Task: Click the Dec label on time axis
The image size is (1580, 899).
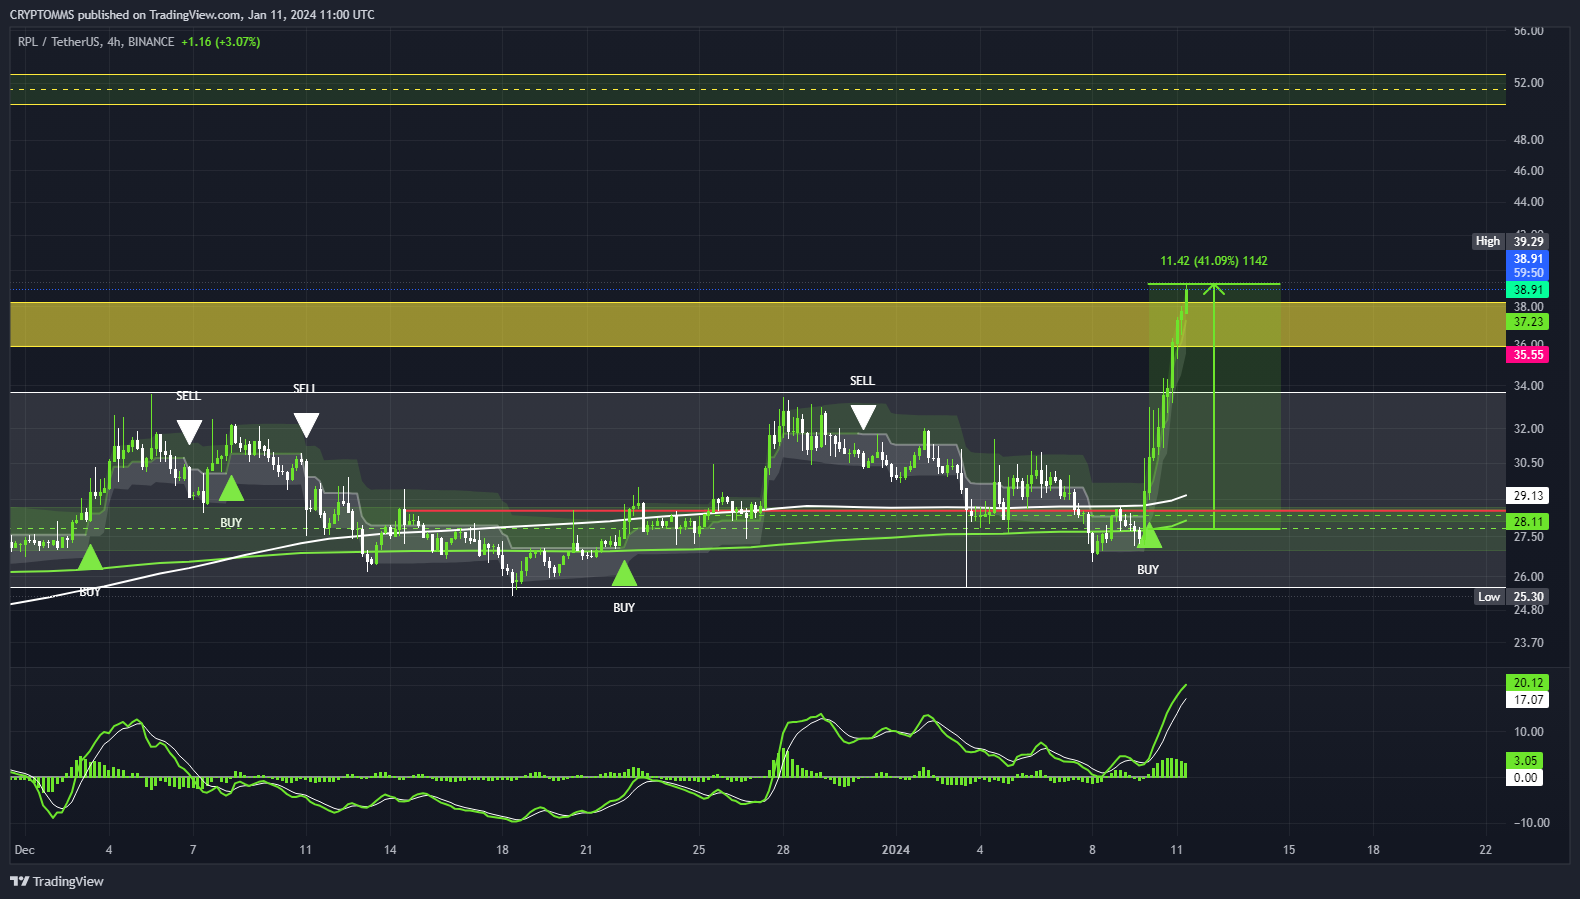Action: coord(24,850)
